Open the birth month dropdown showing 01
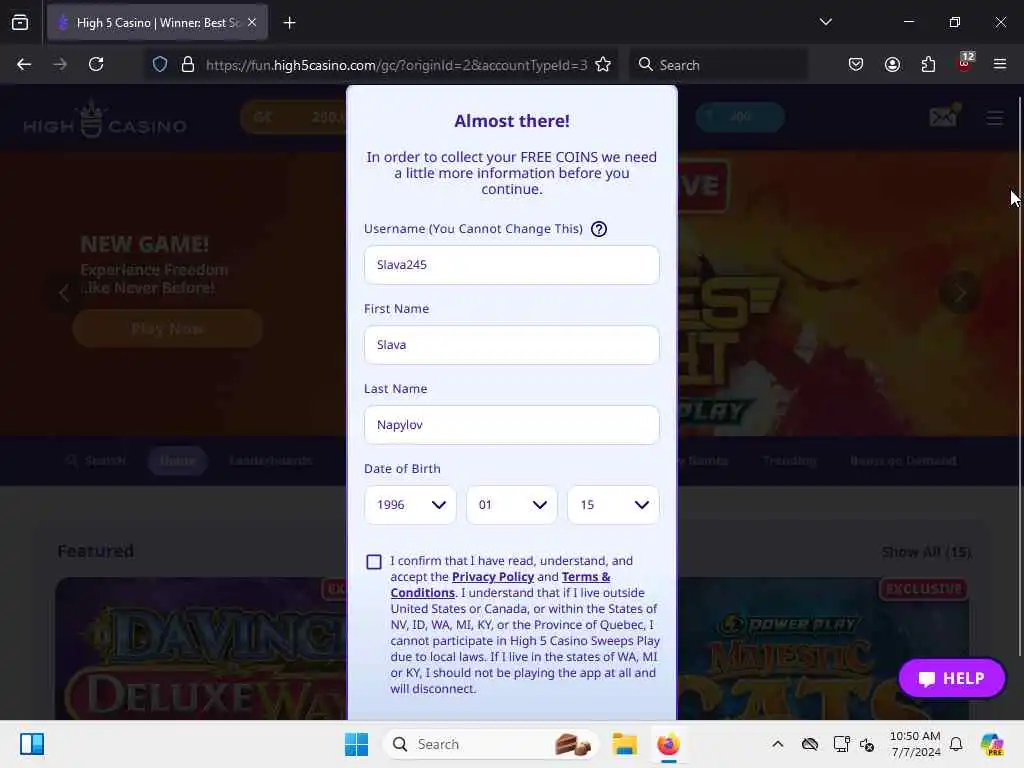The height and width of the screenshot is (768, 1024). 511,505
